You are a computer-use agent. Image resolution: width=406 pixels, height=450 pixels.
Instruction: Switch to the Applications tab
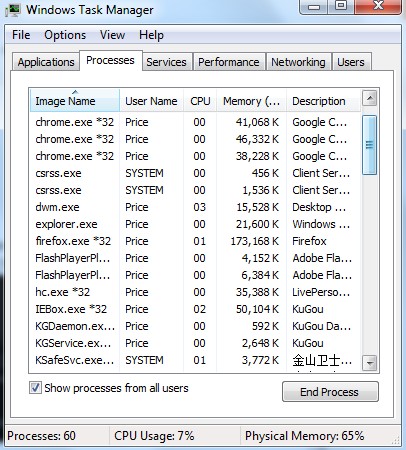(x=46, y=62)
